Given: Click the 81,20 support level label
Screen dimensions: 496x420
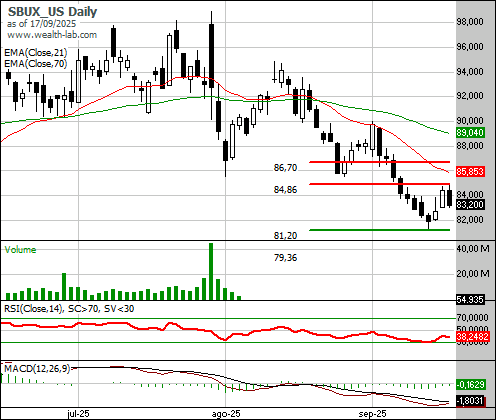Looking at the screenshot, I should (x=285, y=235).
